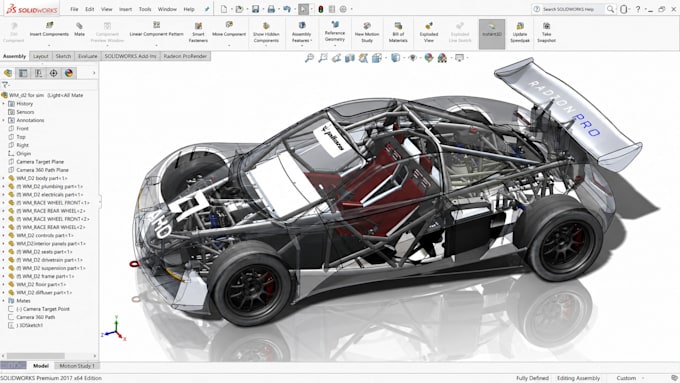The image size is (680, 383).
Task: Open Reference Geometry tool
Action: [335, 31]
